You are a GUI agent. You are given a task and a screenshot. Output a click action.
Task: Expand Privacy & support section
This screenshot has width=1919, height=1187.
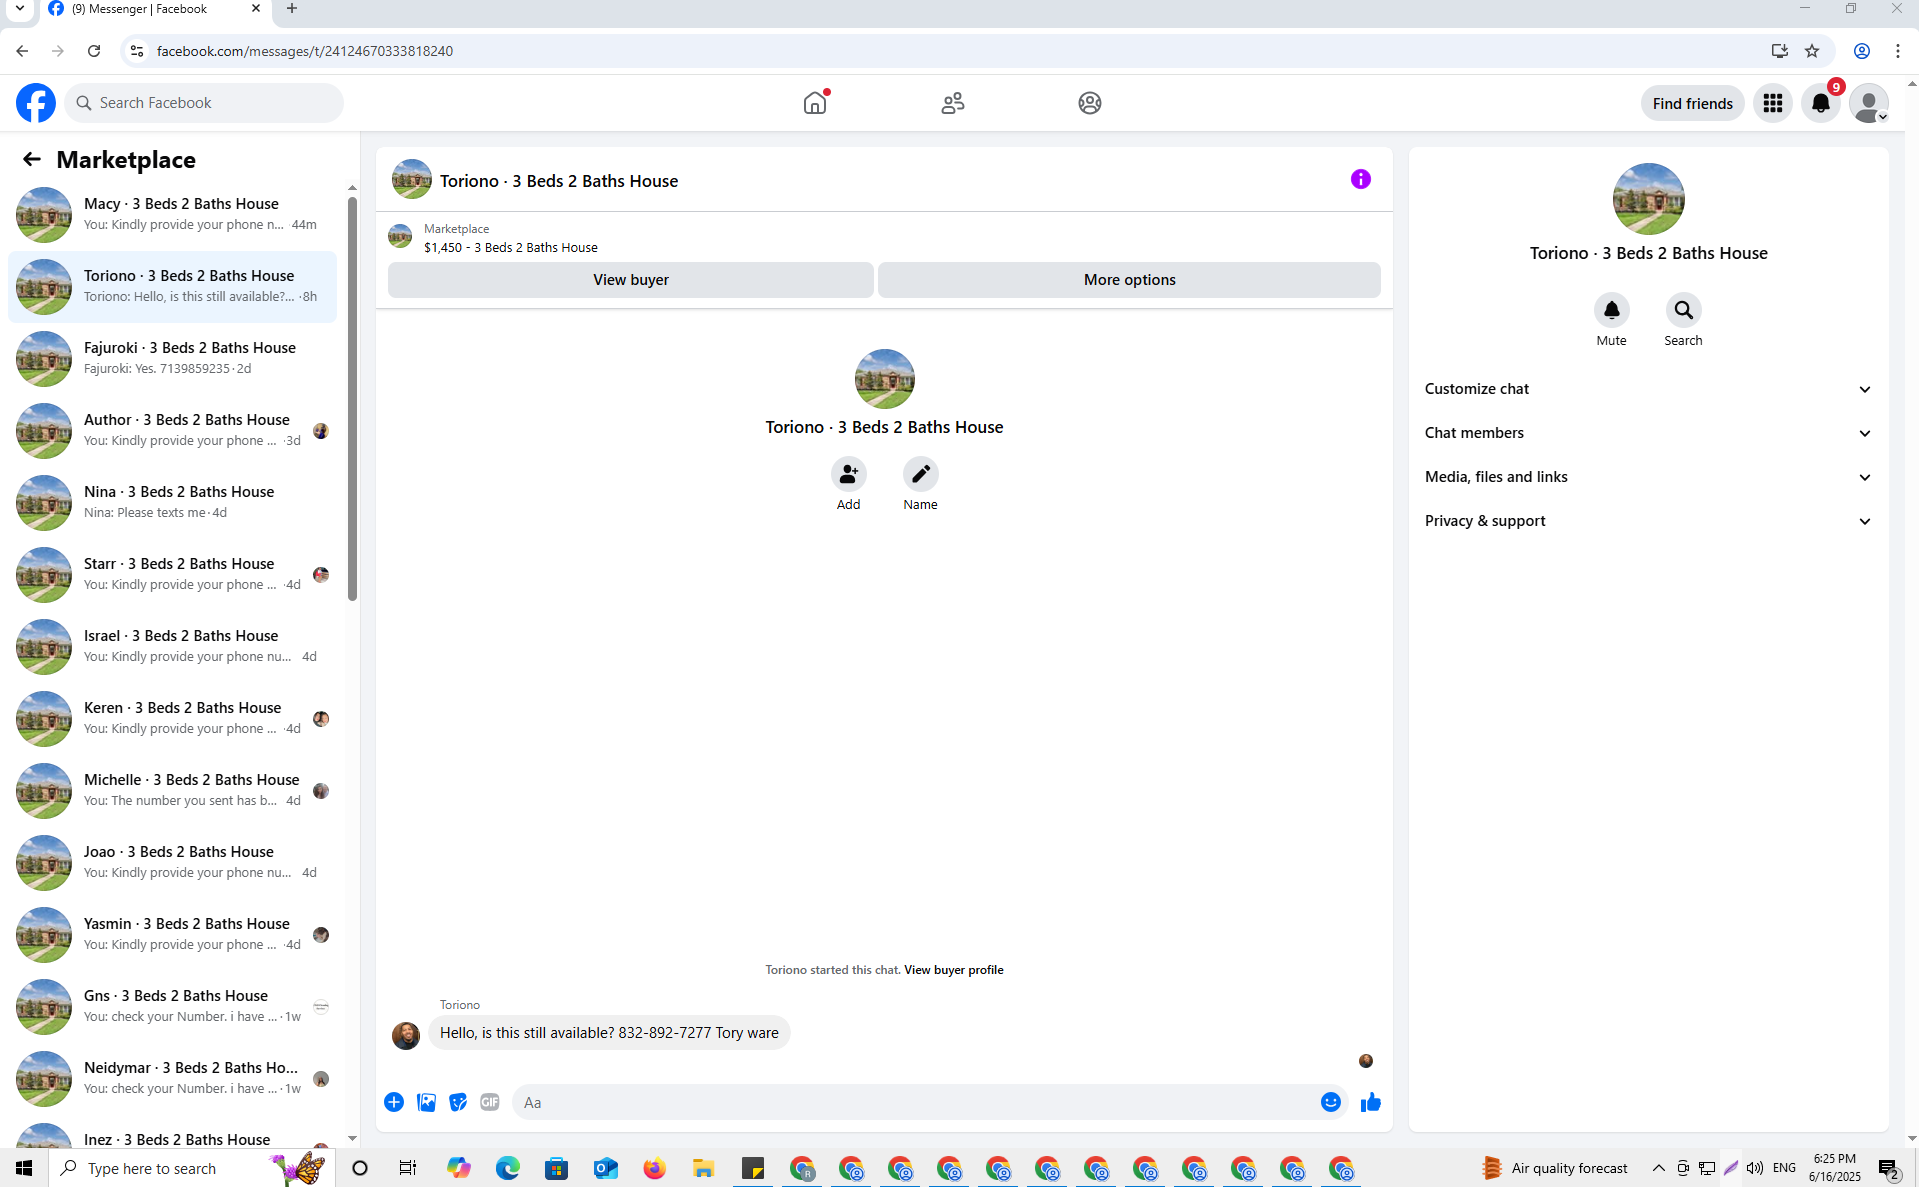point(1648,521)
